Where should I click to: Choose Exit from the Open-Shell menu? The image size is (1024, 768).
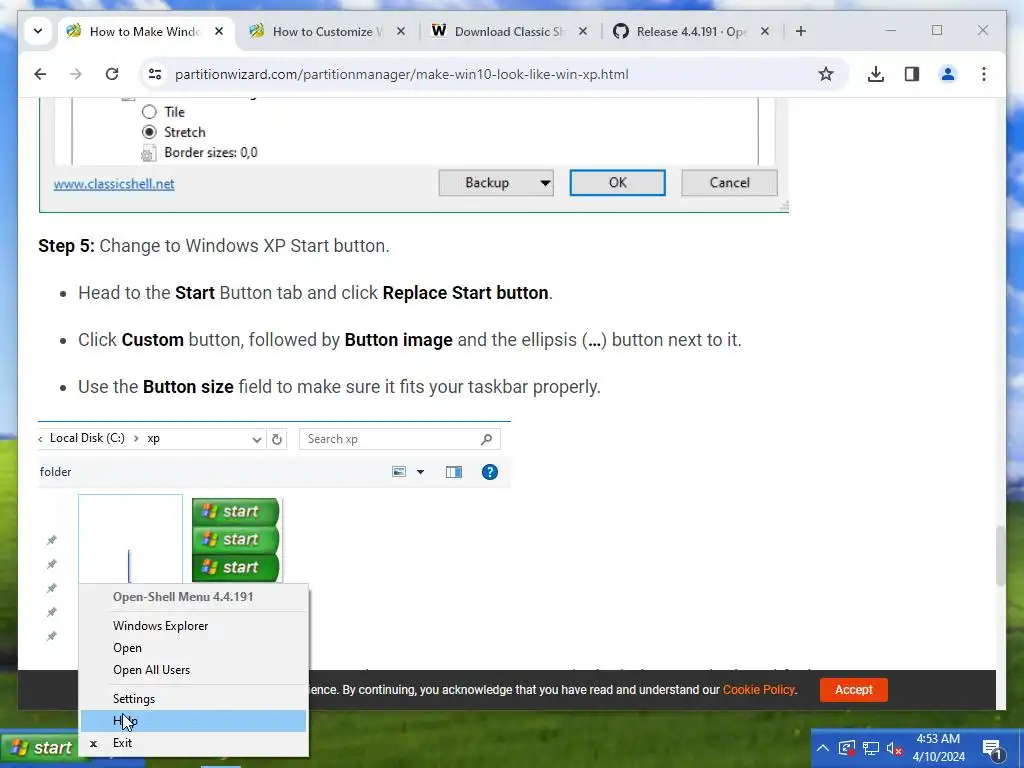pos(193,743)
